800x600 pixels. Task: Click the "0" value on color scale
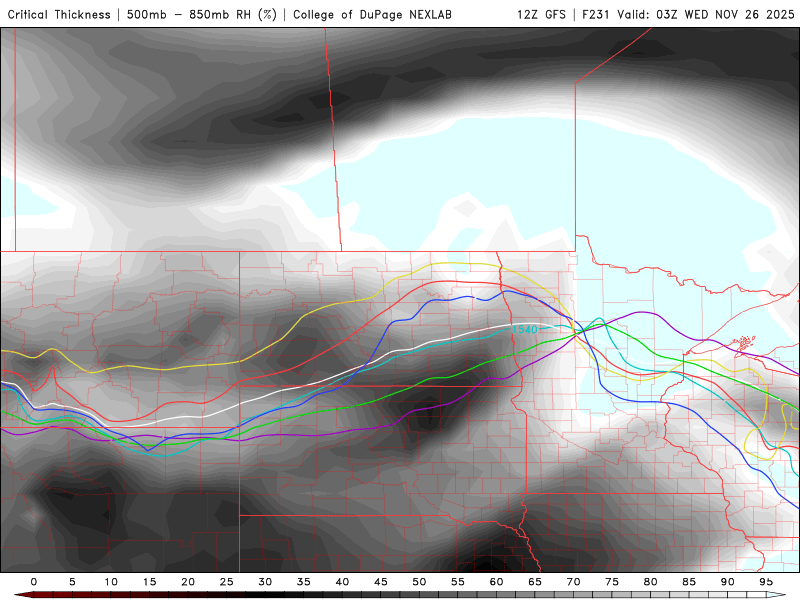[x=34, y=582]
